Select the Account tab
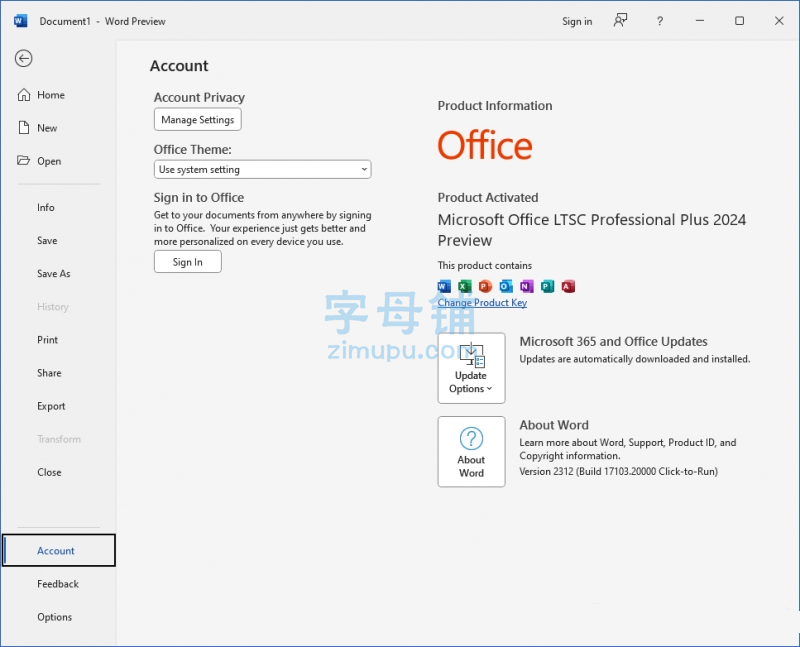The height and width of the screenshot is (647, 800). (x=59, y=550)
